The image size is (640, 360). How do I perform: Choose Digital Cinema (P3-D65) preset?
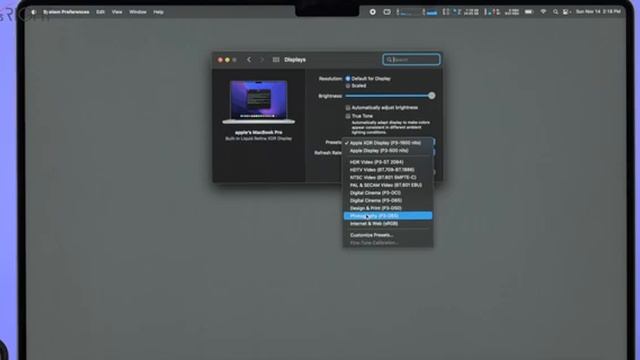pos(388,200)
